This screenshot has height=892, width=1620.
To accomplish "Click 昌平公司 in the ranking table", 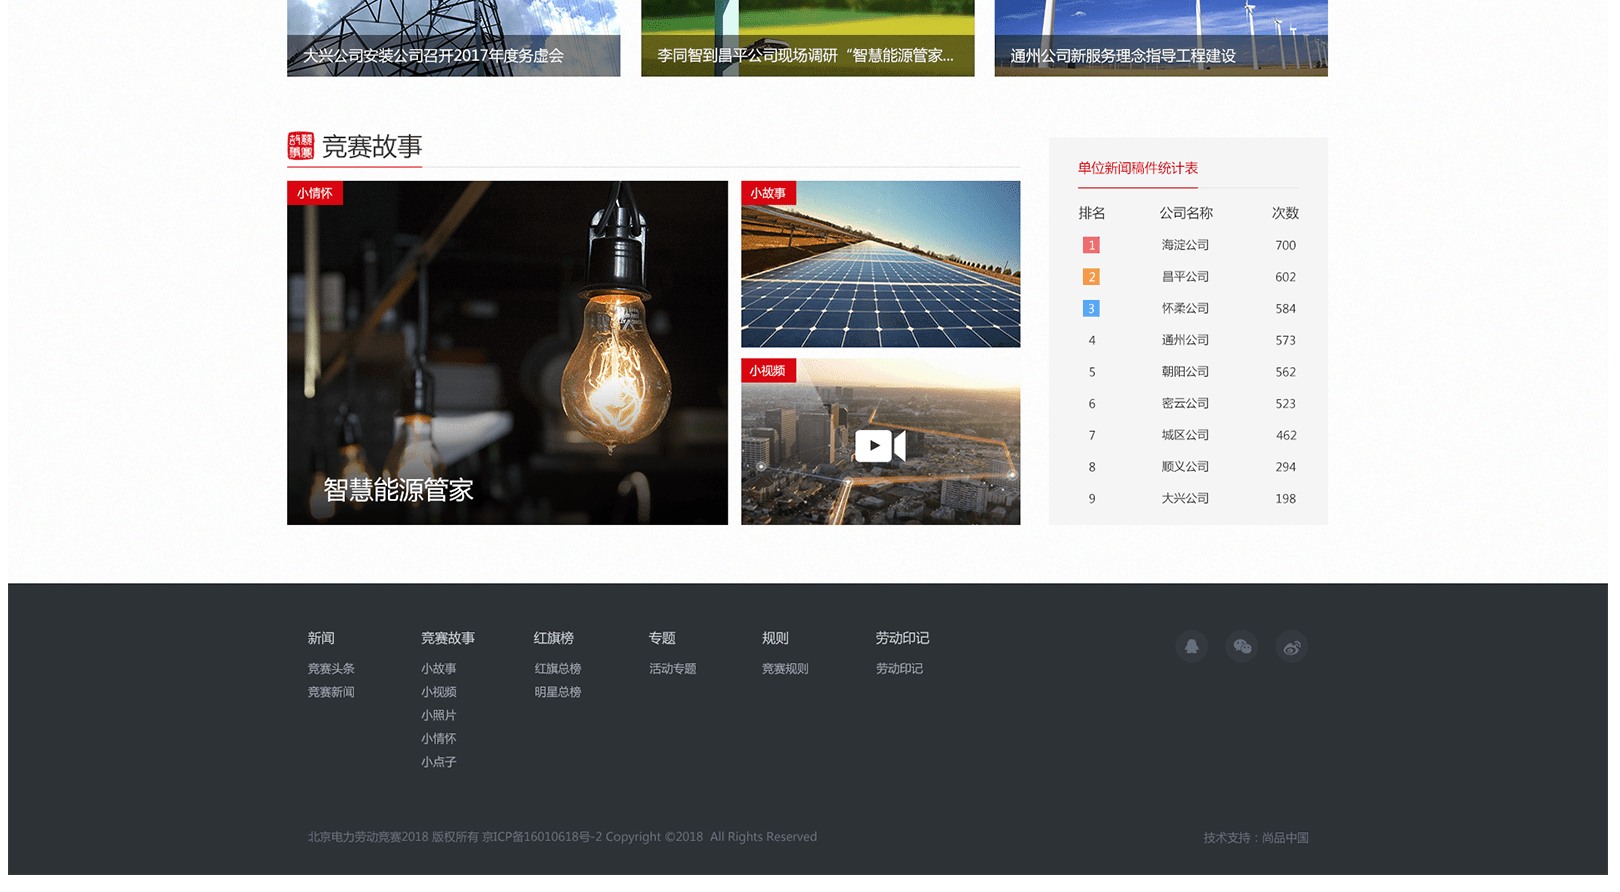I will click(1185, 277).
